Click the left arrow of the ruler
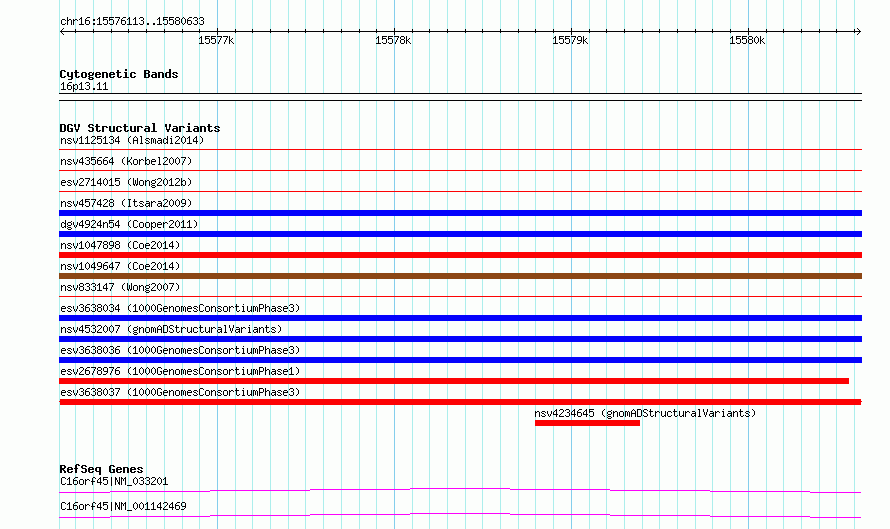Image resolution: width=890 pixels, height=529 pixels. point(62,32)
